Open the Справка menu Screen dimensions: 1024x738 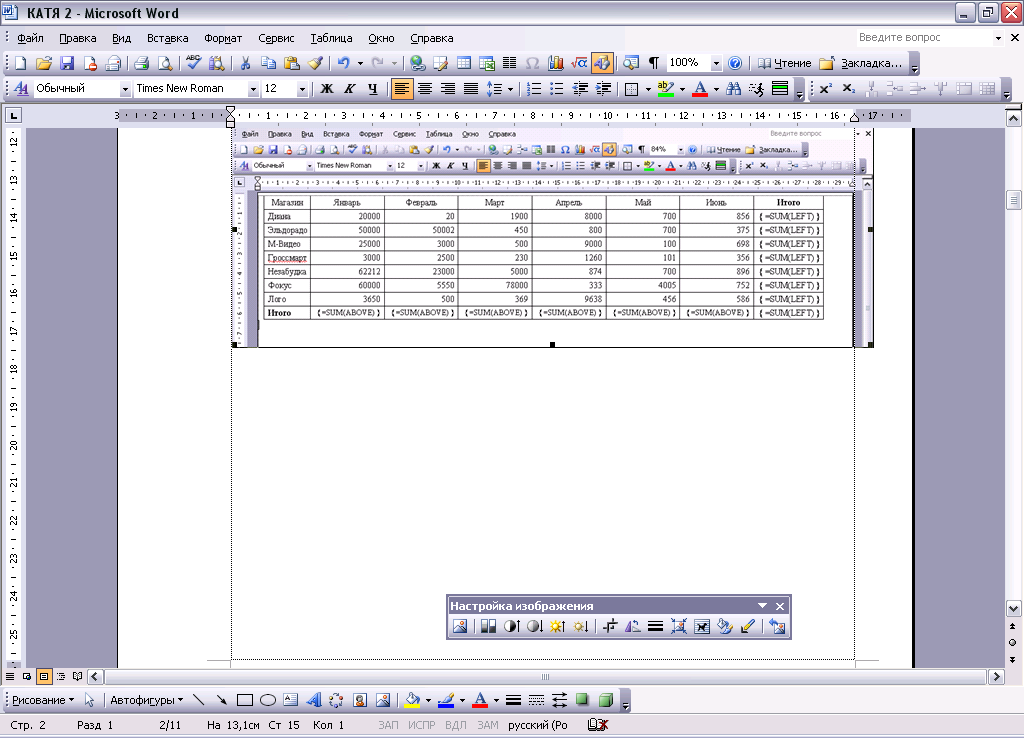[432, 39]
